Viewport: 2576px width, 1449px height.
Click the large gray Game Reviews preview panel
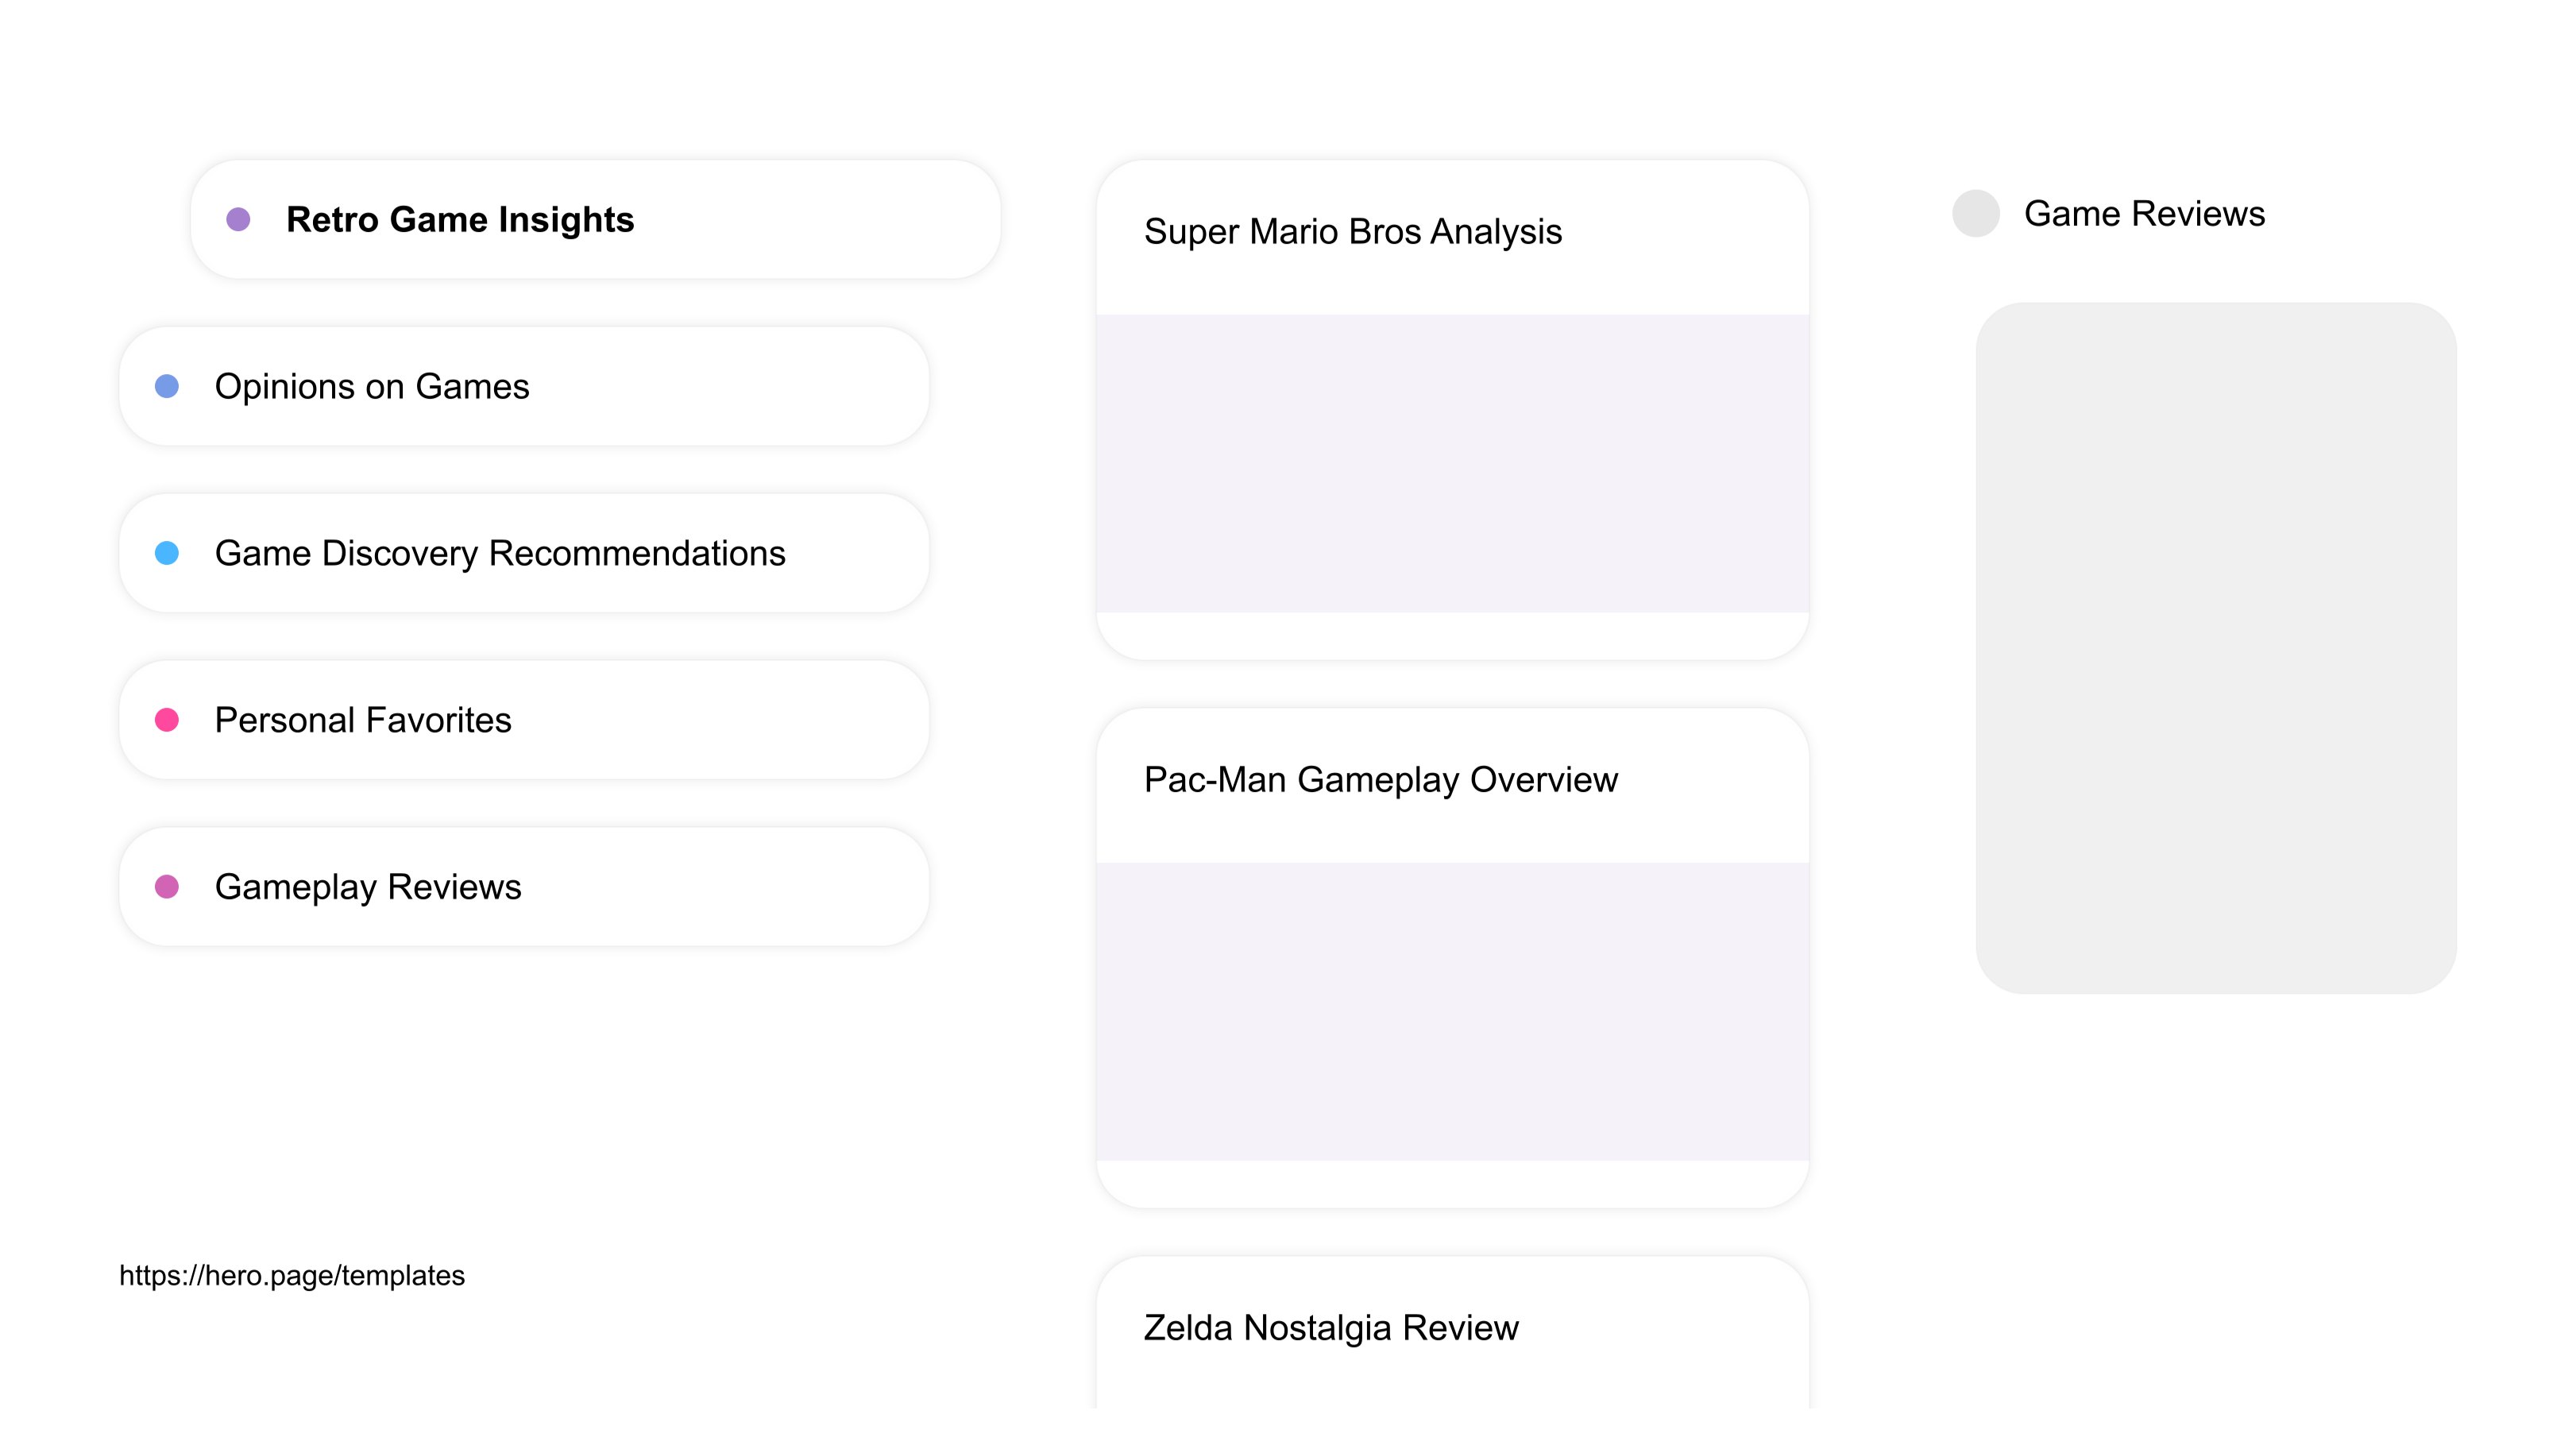pyautogui.click(x=2216, y=648)
